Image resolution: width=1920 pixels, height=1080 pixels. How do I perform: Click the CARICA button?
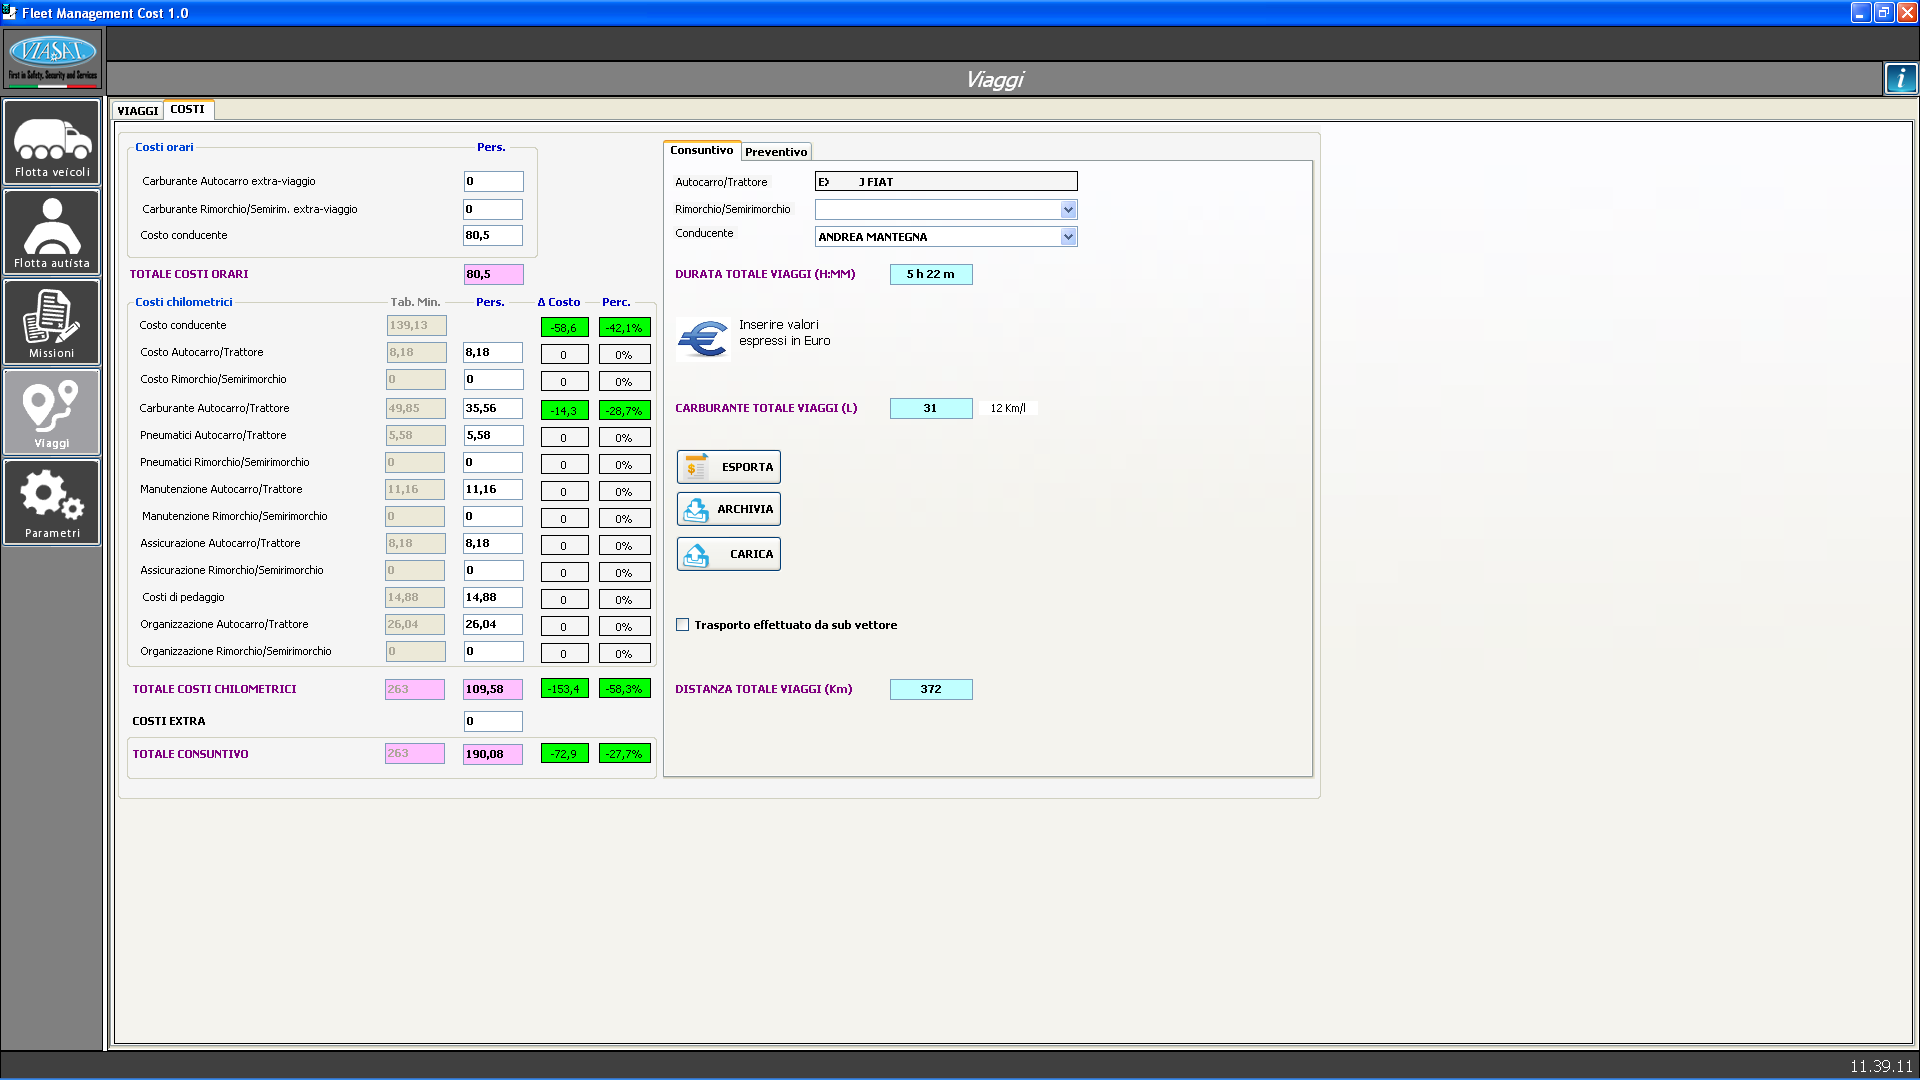coord(729,554)
